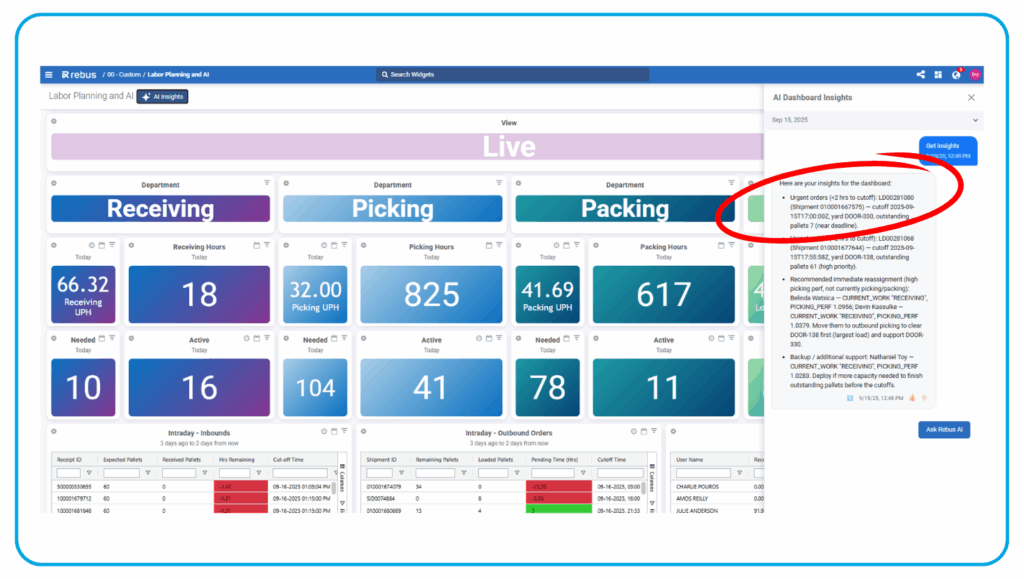
Task: Open the globe notifications icon
Action: pos(956,75)
